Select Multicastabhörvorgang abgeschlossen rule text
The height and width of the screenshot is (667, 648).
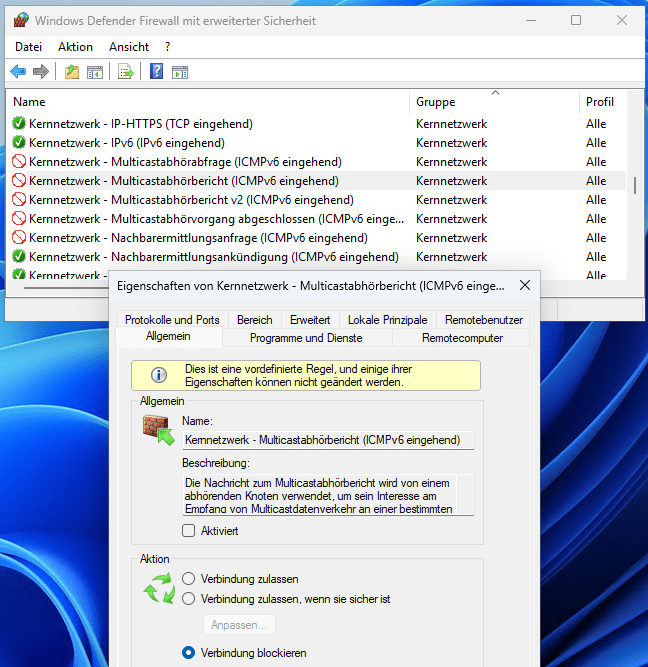[x=216, y=219]
